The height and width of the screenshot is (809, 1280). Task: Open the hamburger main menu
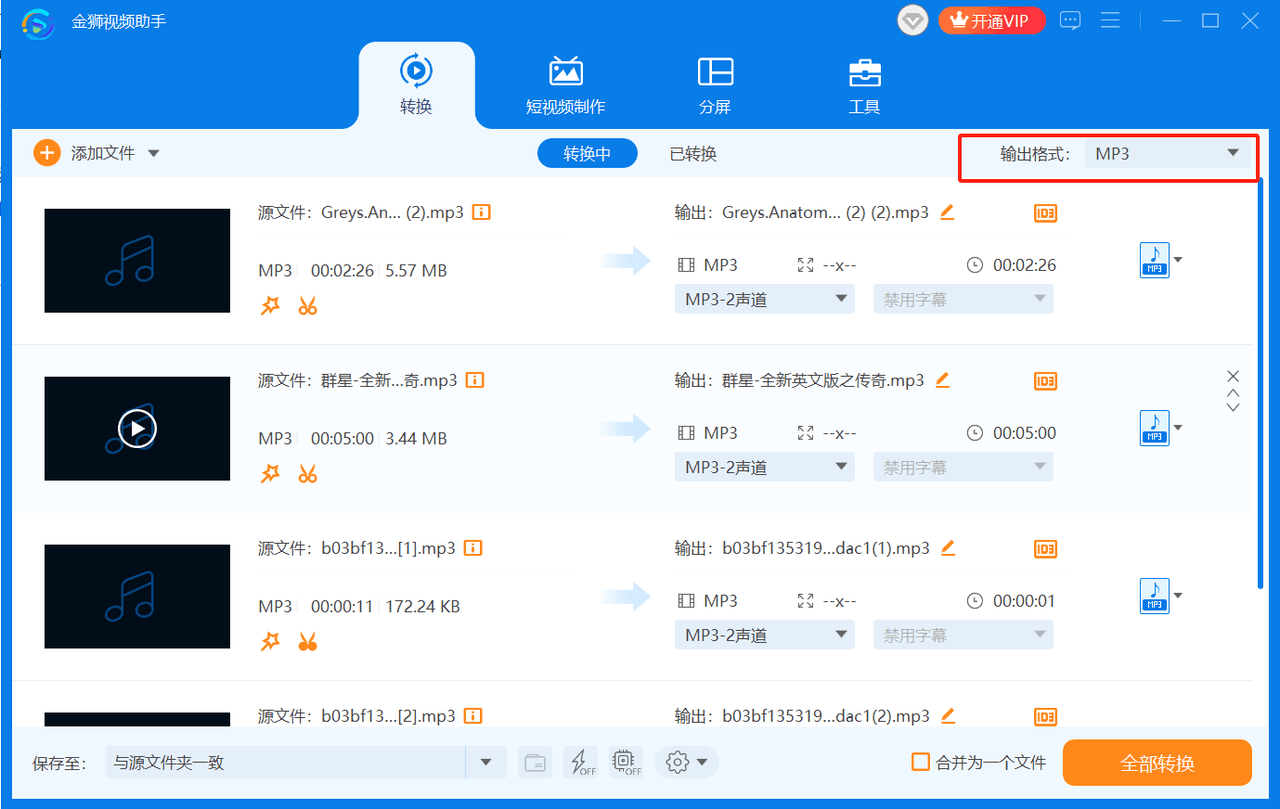[1110, 21]
